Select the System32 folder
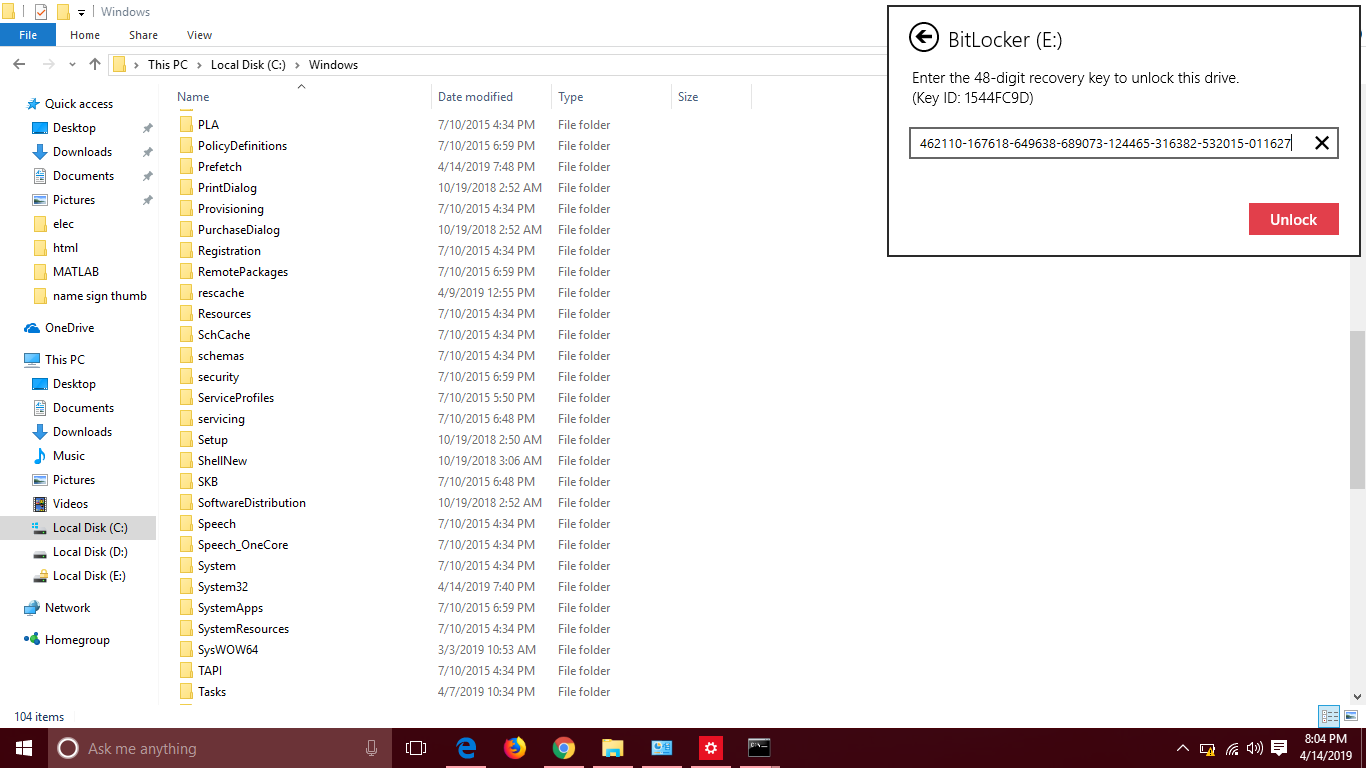Viewport: 1366px width, 768px height. click(x=222, y=586)
